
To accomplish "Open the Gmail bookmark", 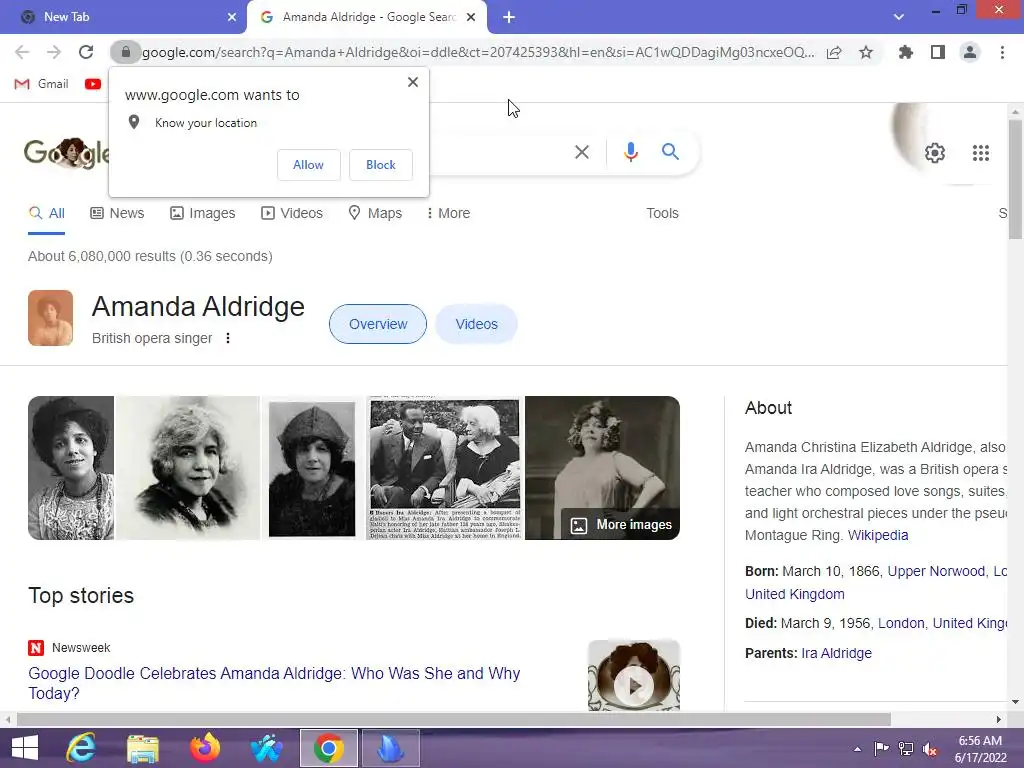I will tap(41, 84).
